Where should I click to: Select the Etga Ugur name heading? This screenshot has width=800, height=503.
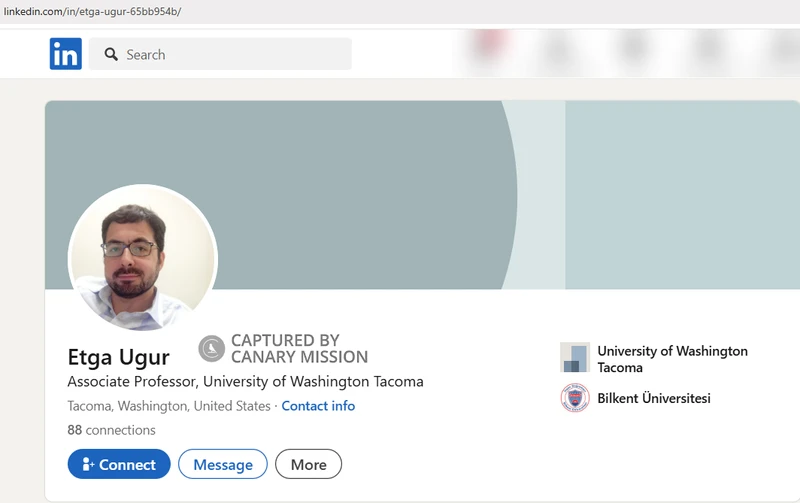pos(118,357)
